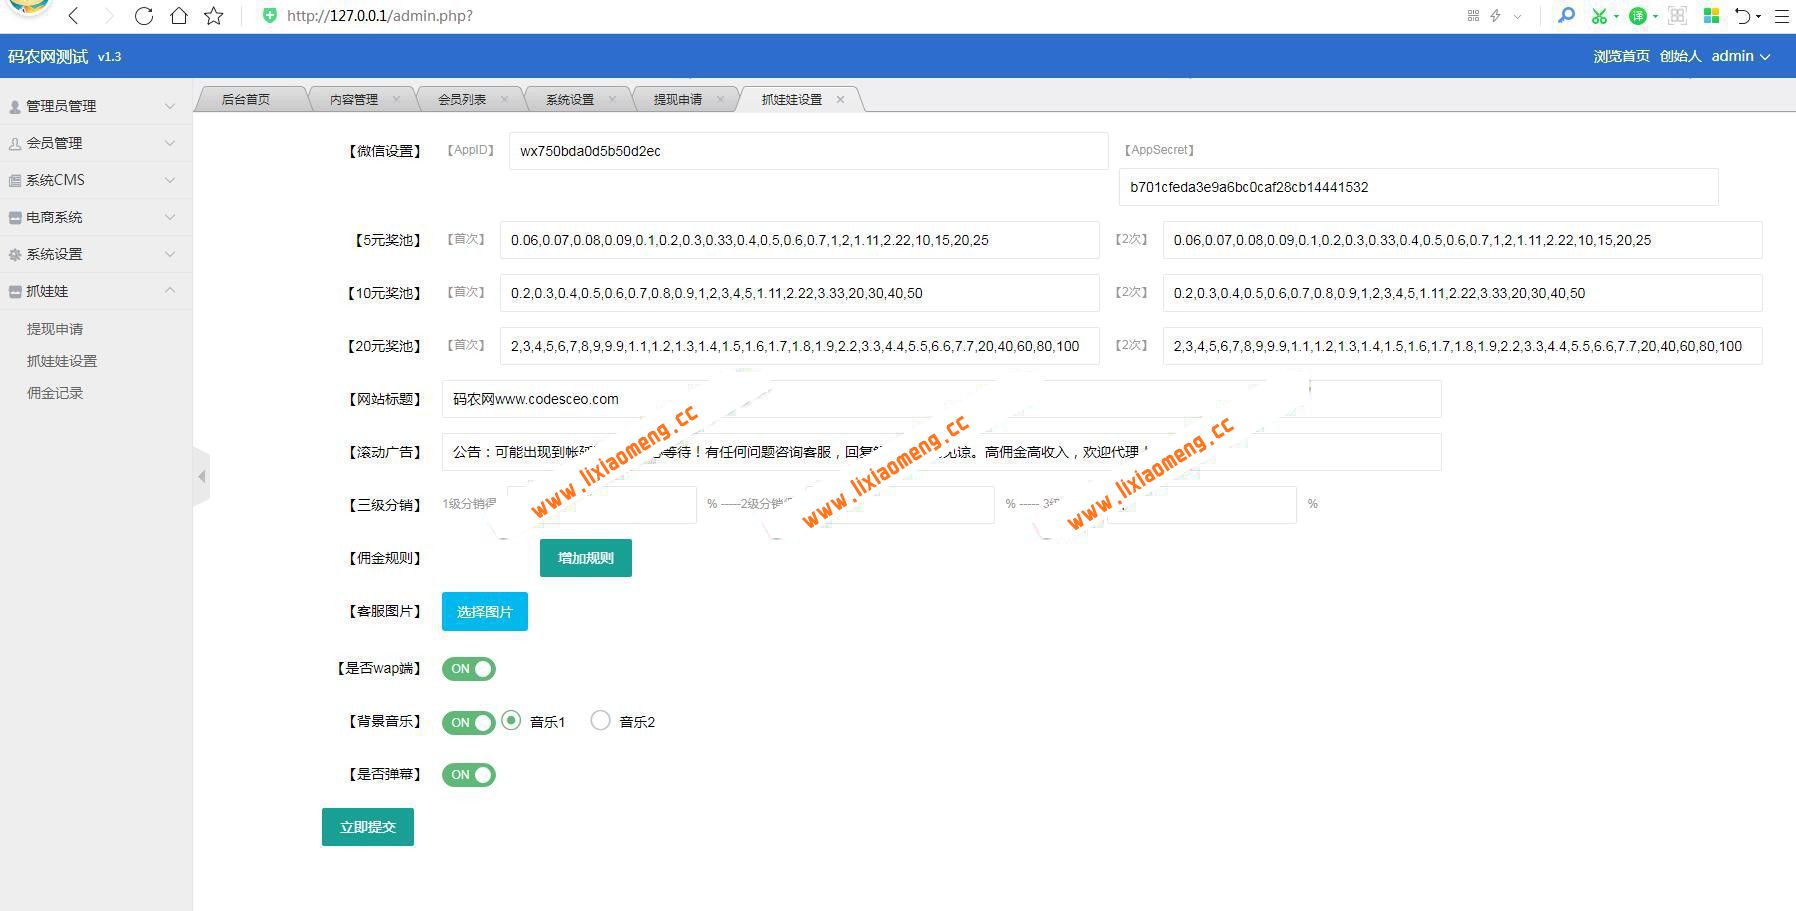Toggle the 背景音乐 switch slider
The height and width of the screenshot is (911, 1796).
[468, 721]
